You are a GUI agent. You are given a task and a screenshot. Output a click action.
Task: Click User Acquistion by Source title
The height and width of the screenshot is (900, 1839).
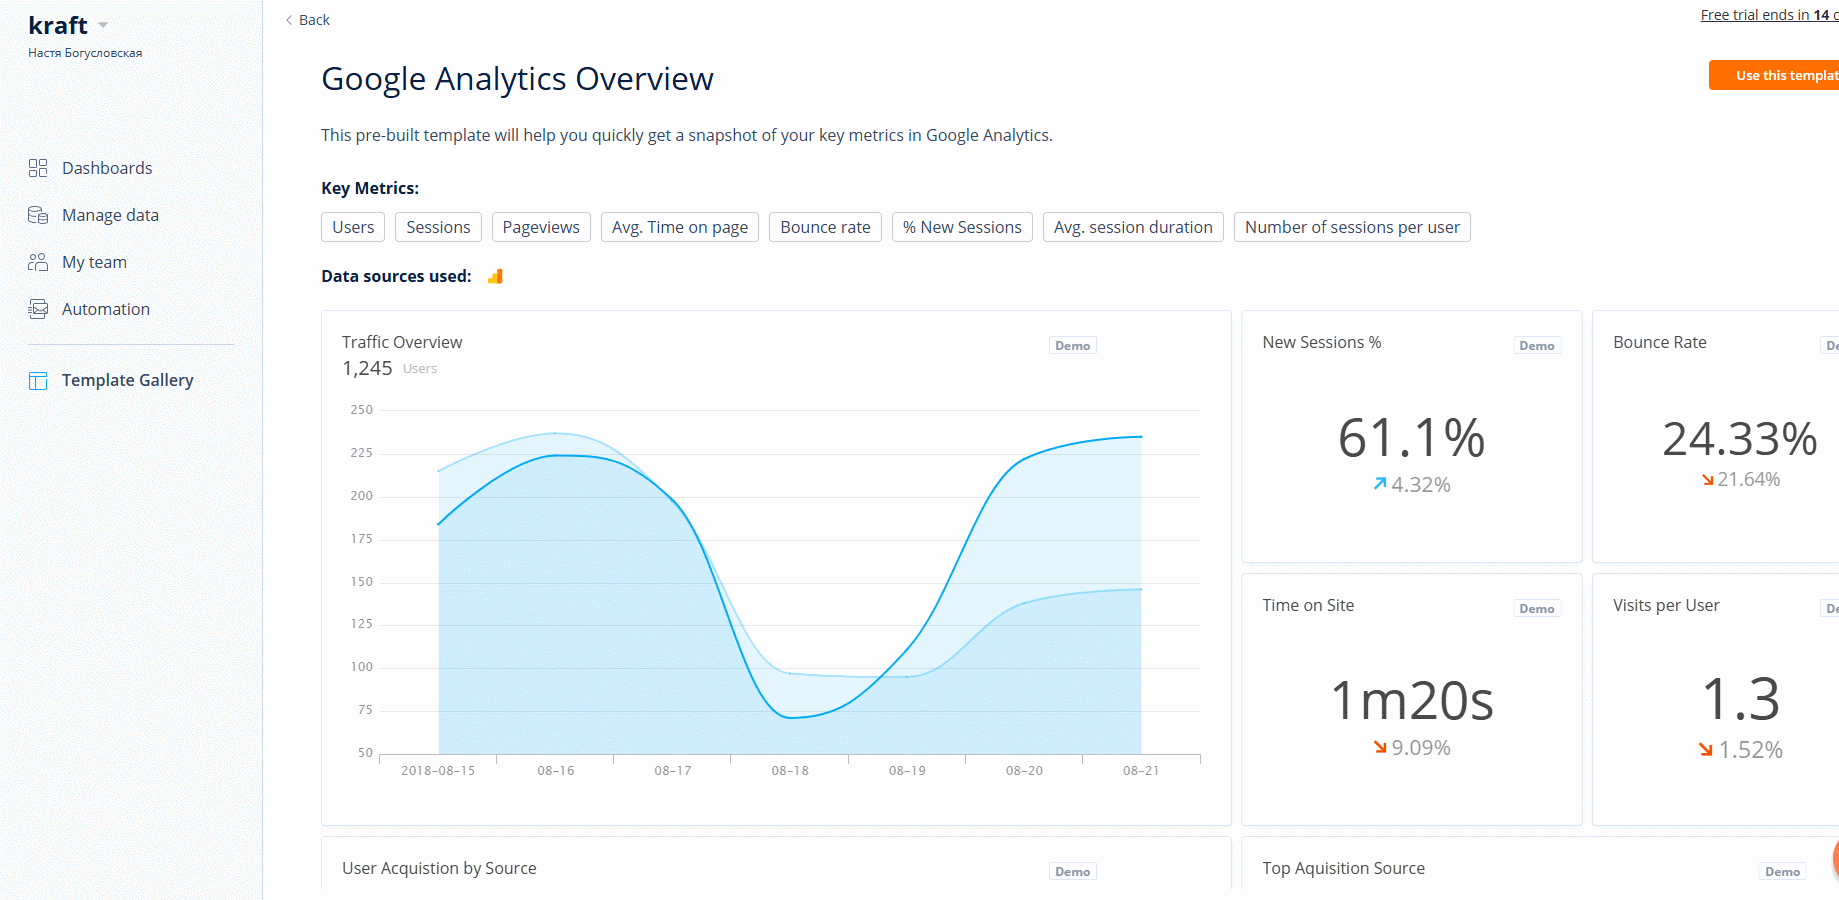point(439,868)
